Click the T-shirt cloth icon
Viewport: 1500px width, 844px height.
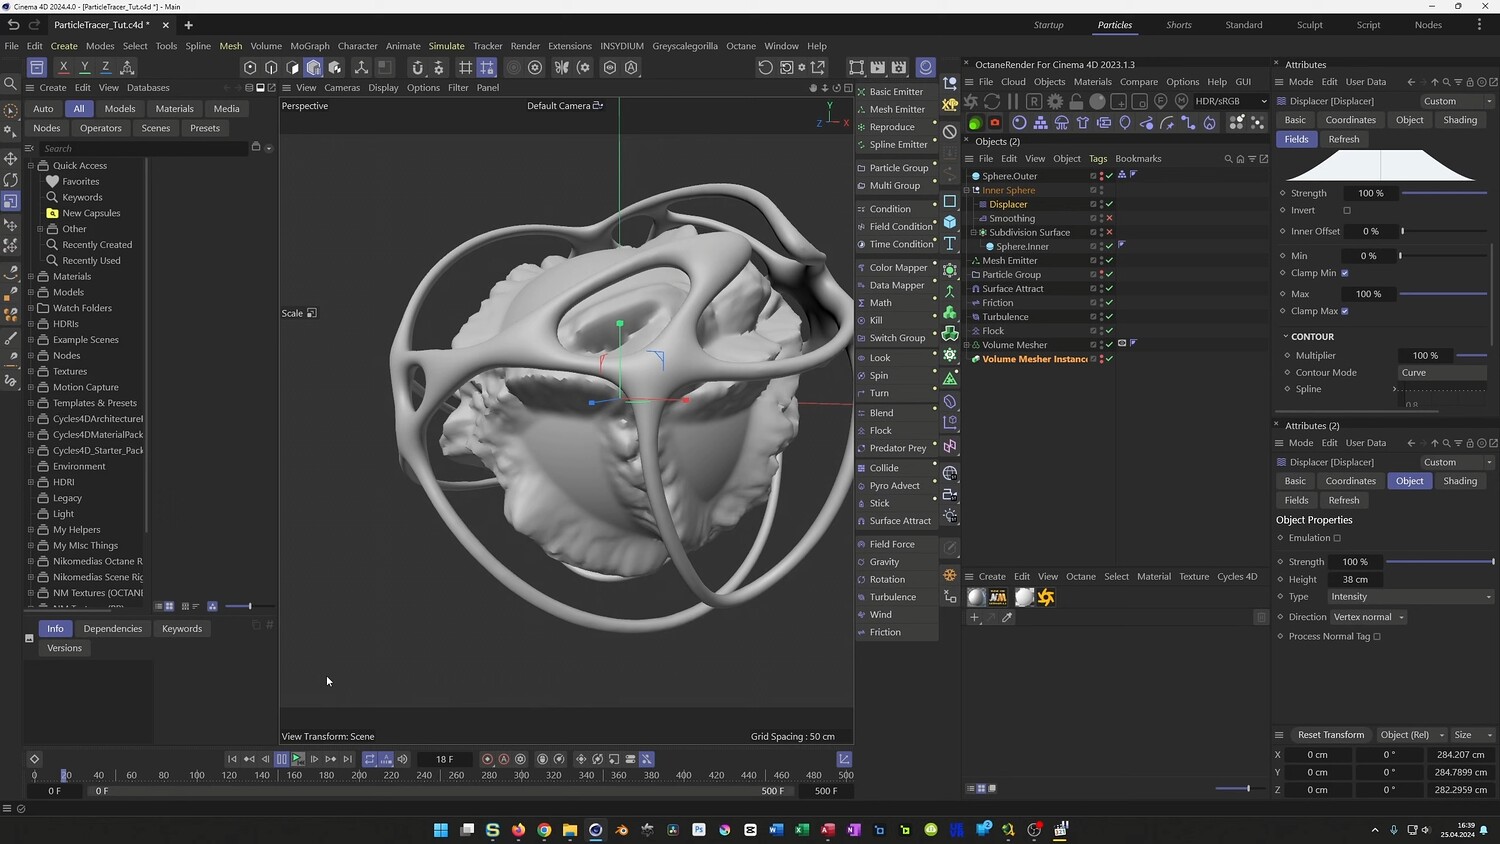(1083, 122)
